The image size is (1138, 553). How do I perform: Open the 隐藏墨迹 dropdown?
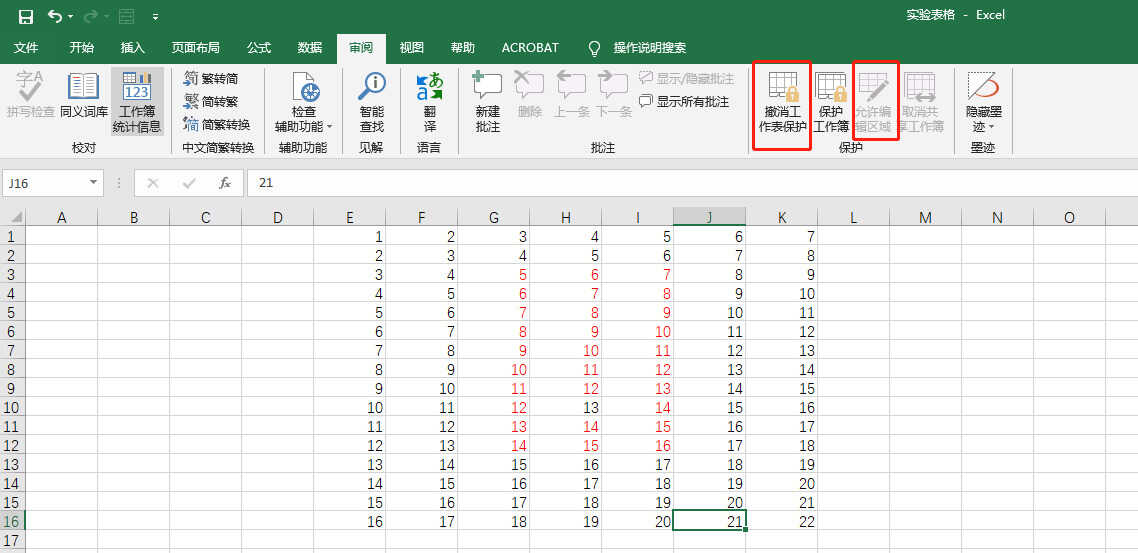983,102
